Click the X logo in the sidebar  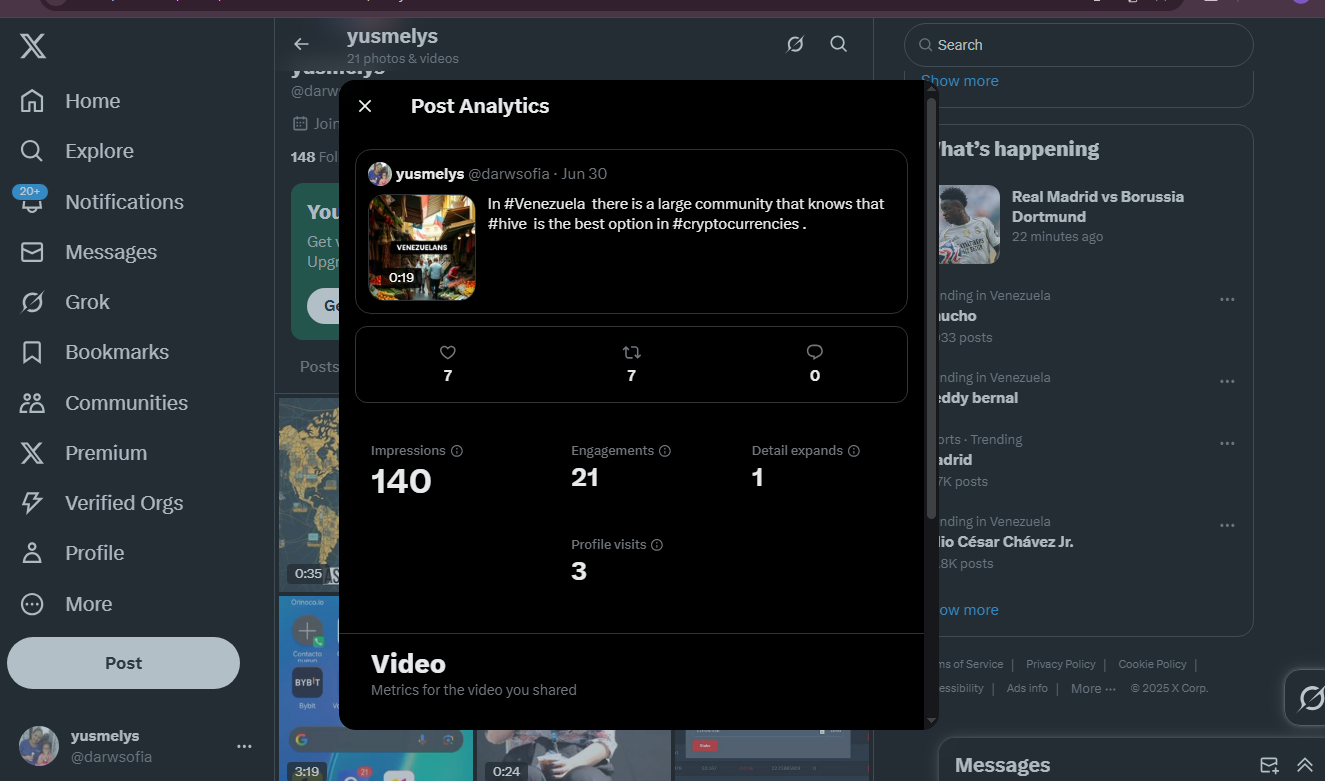33,46
